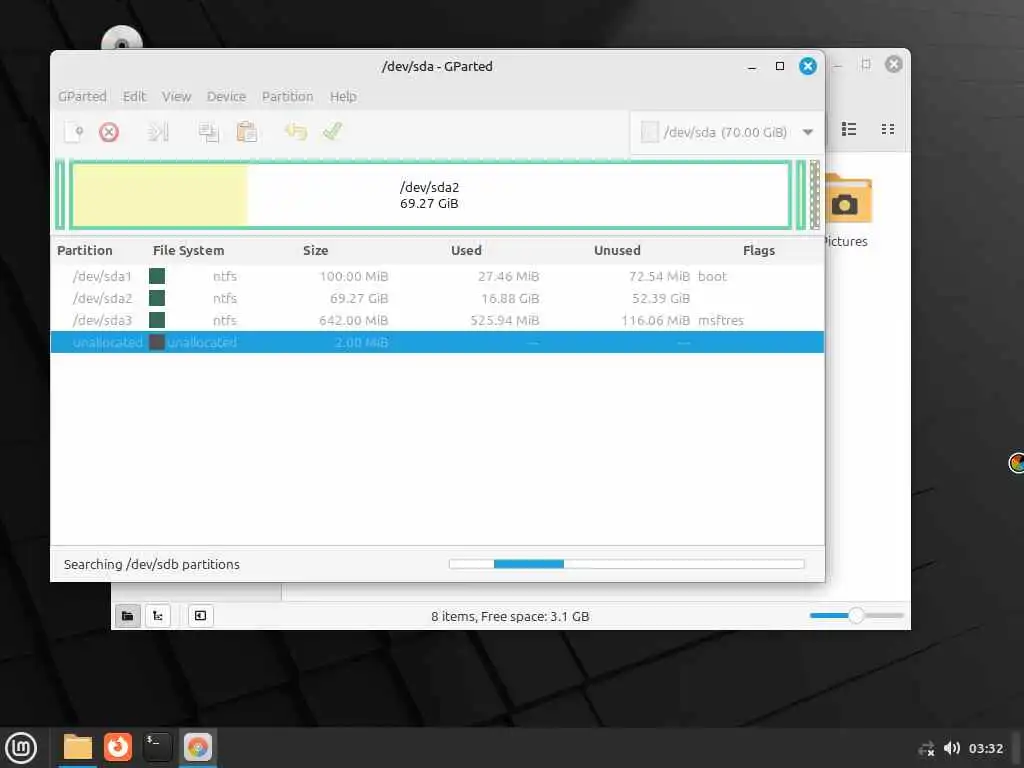Click the ntfs color swatch for /dev/sda1

pyautogui.click(x=157, y=276)
